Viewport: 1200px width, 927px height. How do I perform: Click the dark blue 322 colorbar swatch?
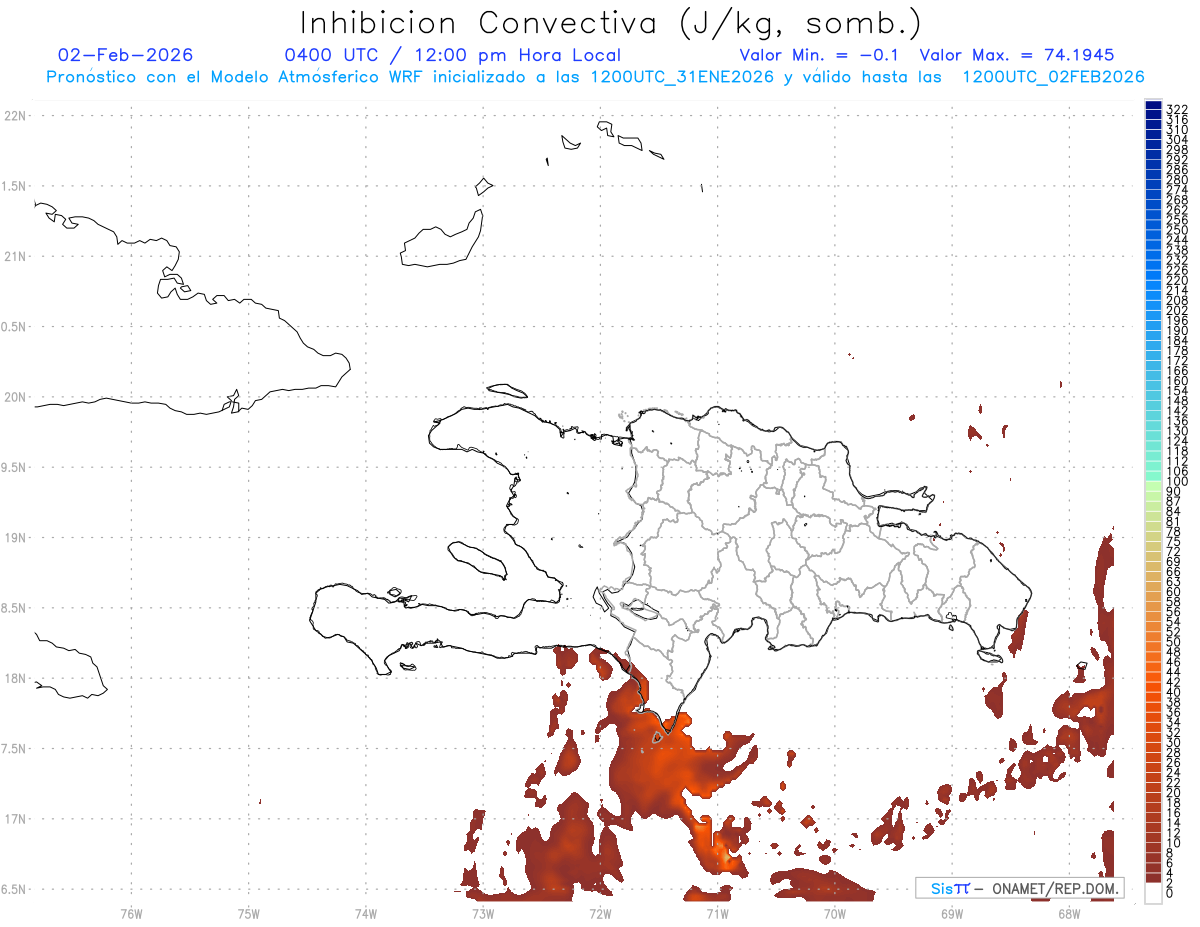(1153, 105)
